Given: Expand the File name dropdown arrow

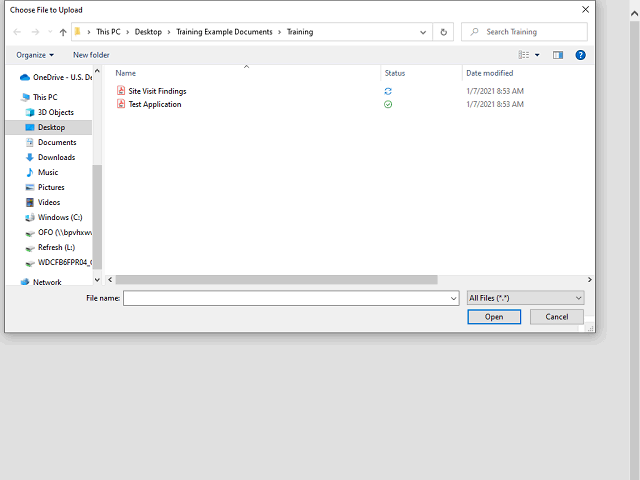Looking at the screenshot, I should [x=453, y=298].
